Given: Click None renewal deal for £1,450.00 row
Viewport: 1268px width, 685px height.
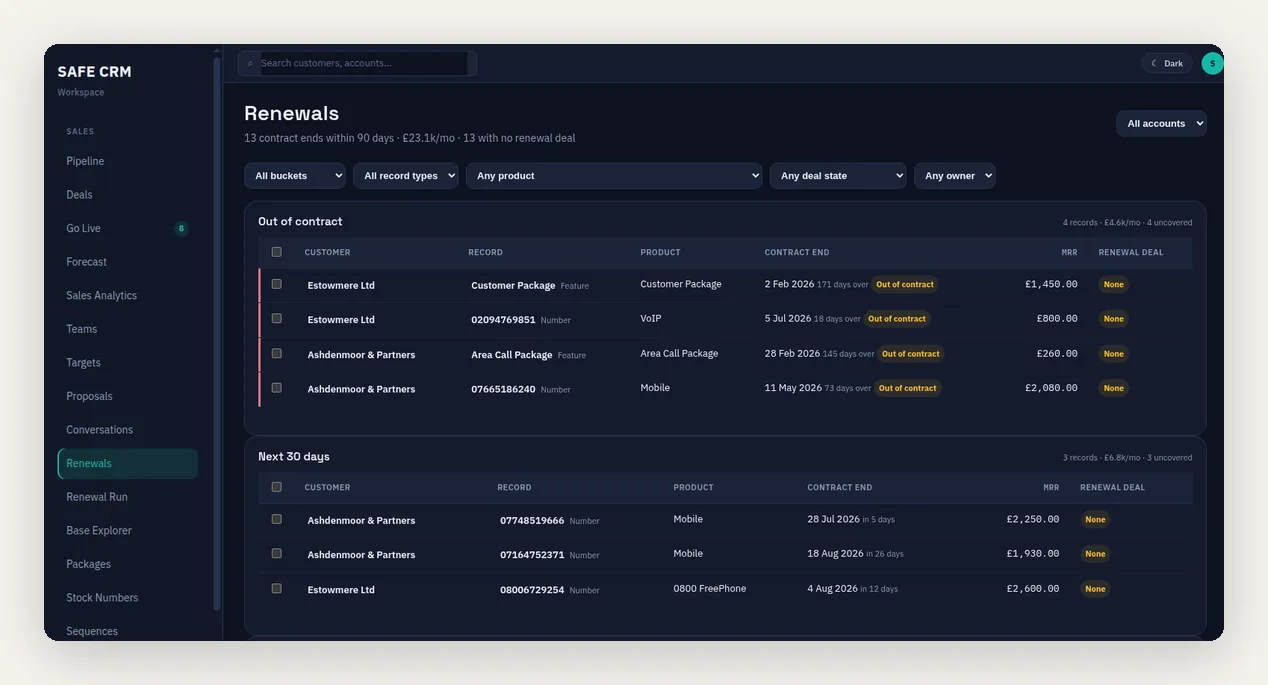Looking at the screenshot, I should 1113,285.
